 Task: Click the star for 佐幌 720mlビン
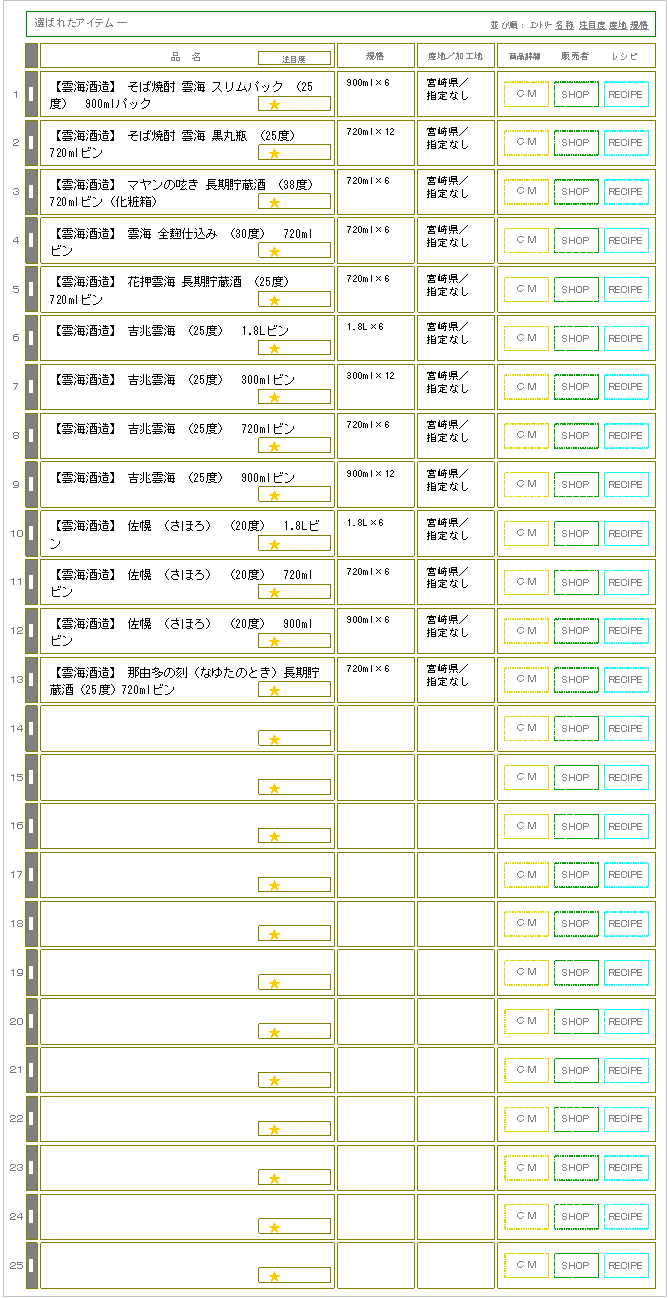274,592
